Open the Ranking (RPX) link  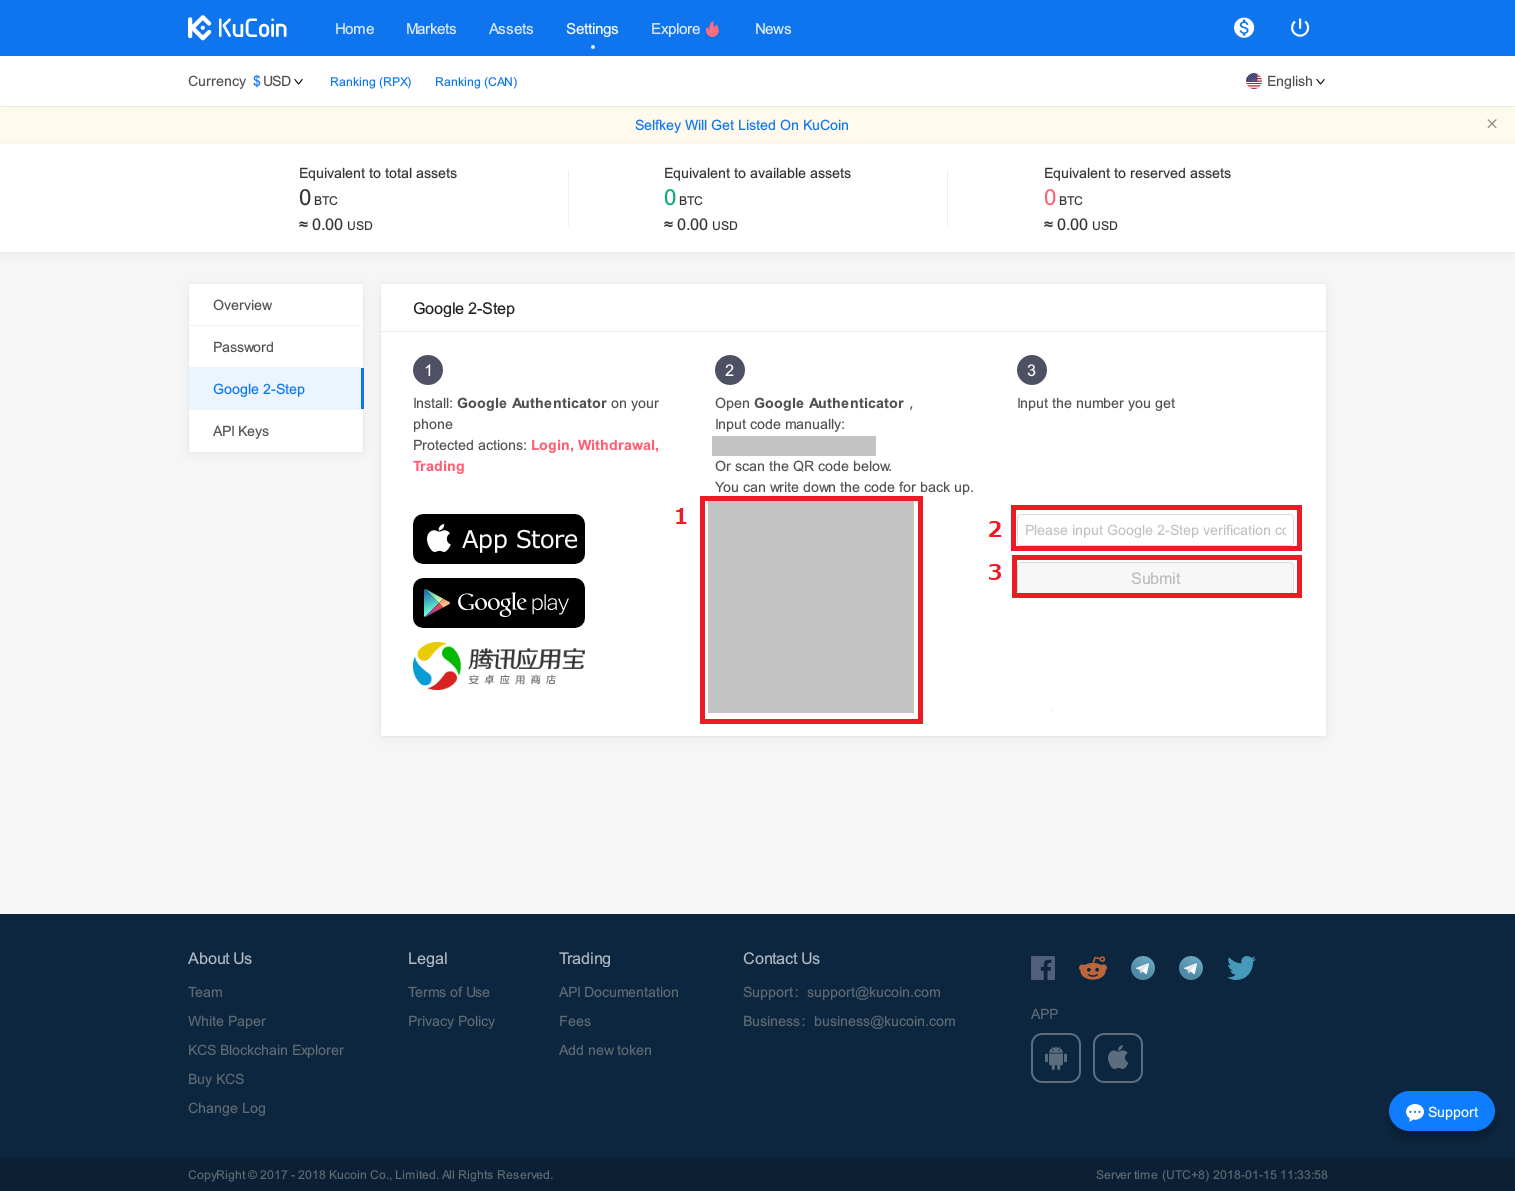pos(371,82)
